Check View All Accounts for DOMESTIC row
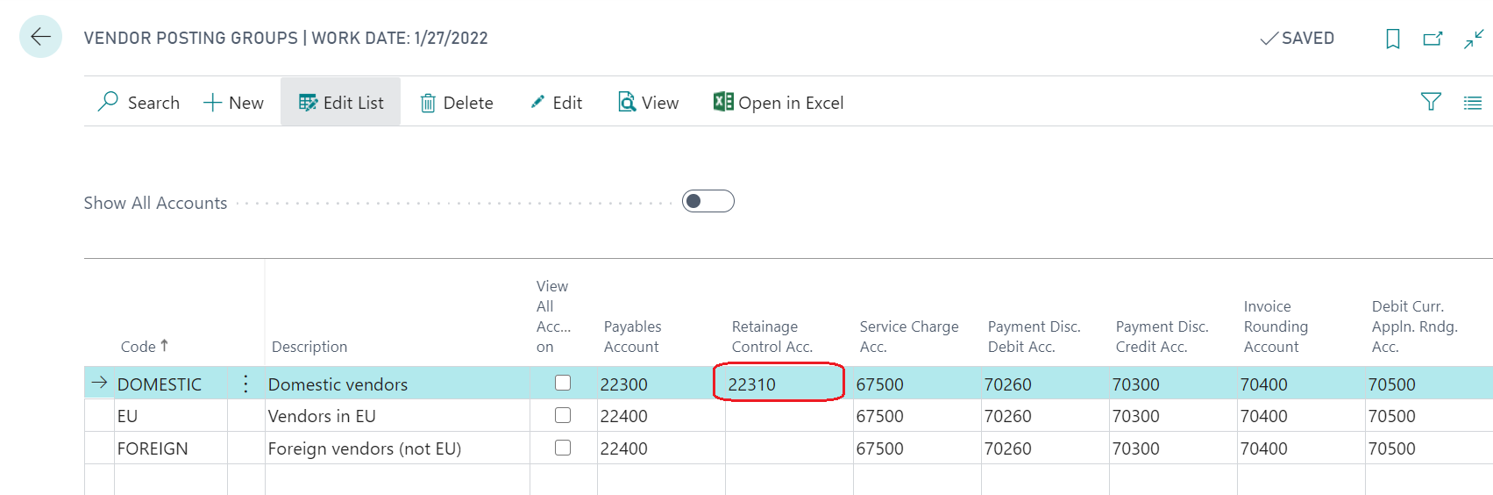This screenshot has height=495, width=1493. point(563,383)
